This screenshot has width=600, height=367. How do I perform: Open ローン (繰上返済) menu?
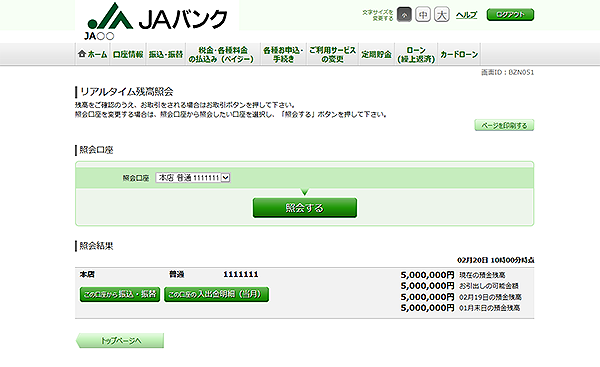[416, 54]
